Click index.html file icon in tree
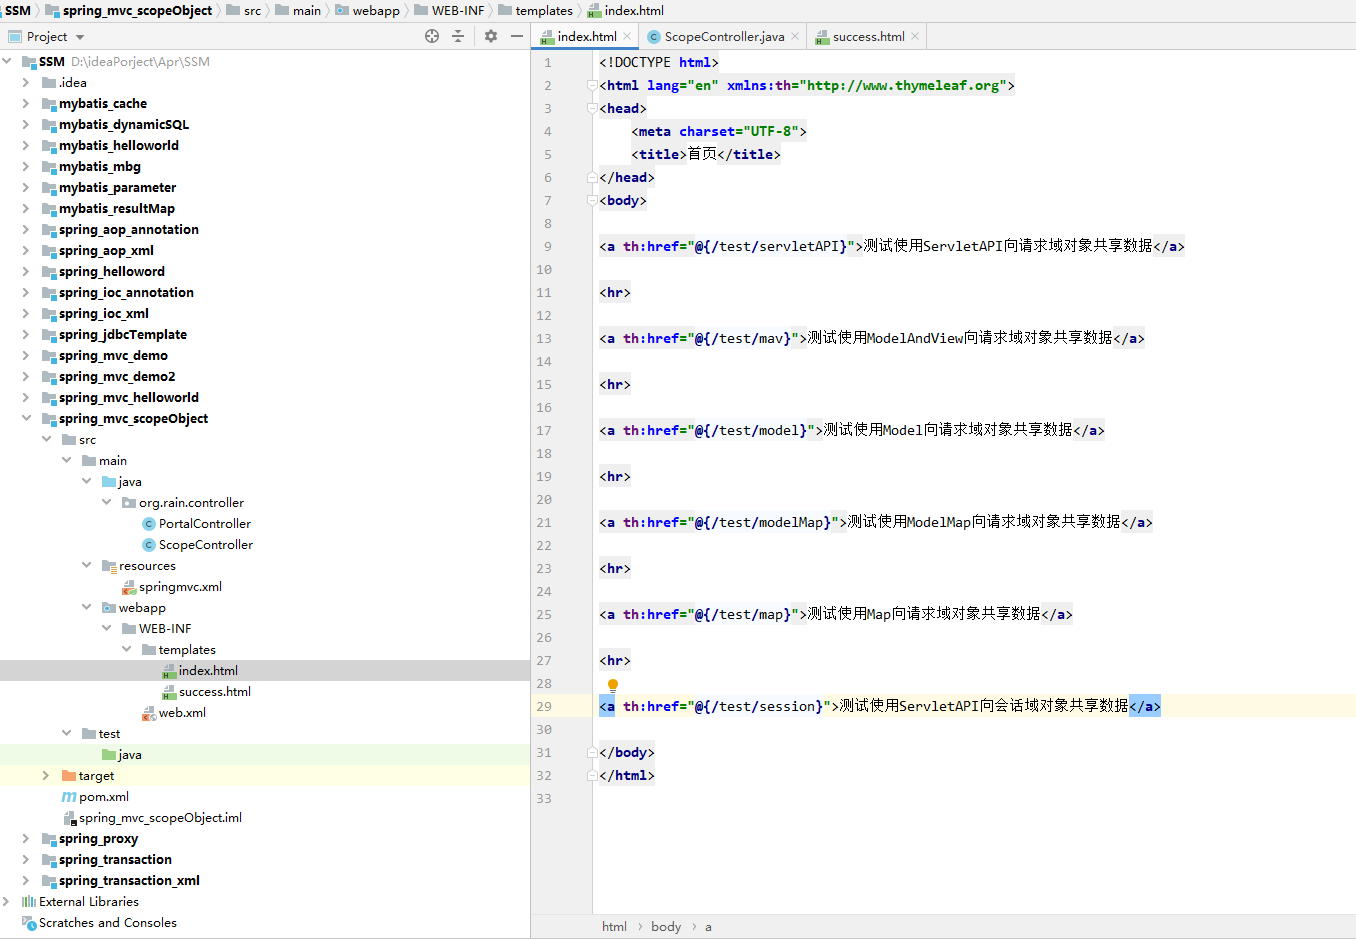 [x=169, y=671]
